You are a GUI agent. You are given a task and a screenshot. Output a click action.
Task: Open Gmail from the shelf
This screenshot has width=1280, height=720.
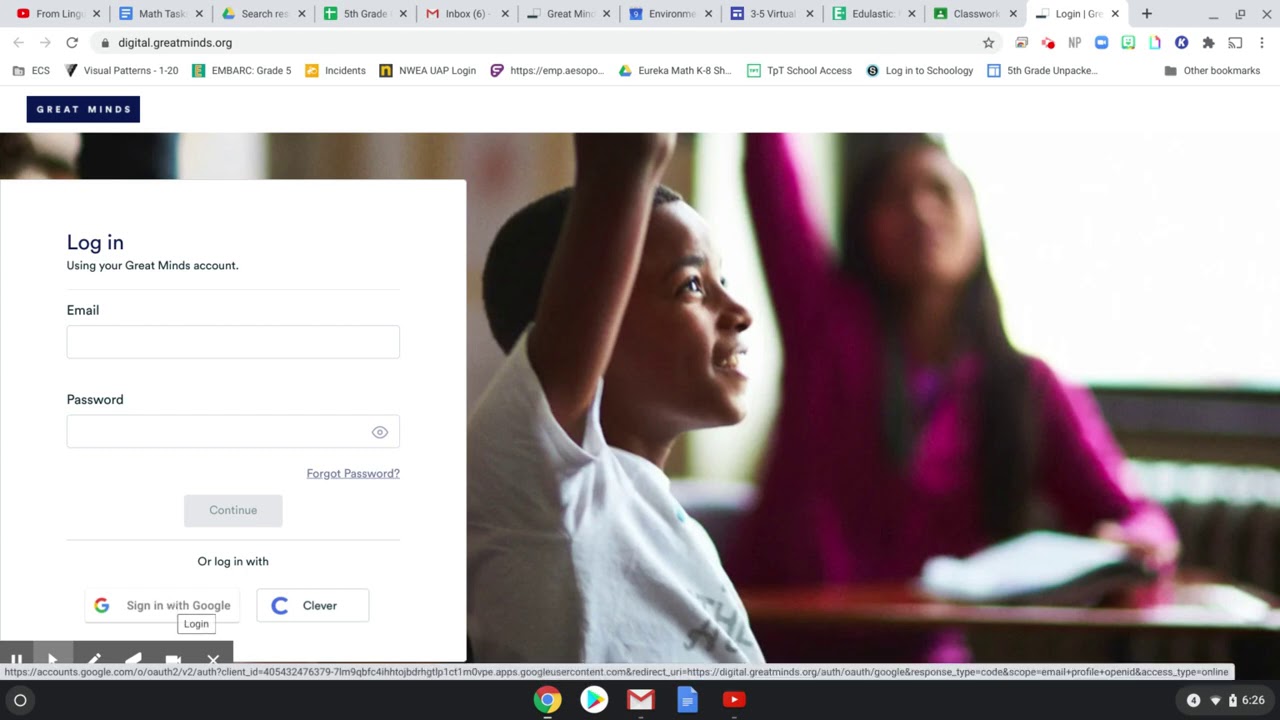click(x=641, y=700)
